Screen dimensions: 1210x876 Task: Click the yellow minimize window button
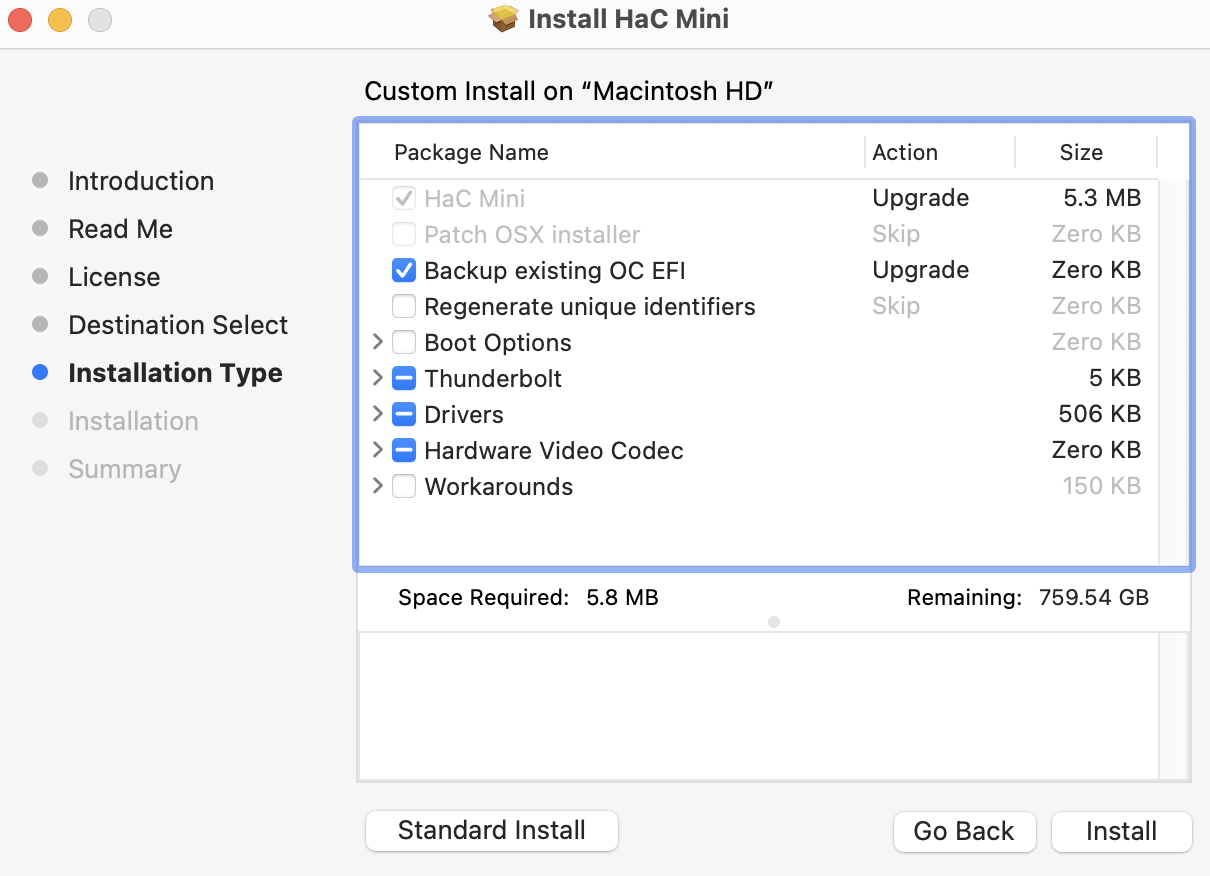tap(60, 19)
